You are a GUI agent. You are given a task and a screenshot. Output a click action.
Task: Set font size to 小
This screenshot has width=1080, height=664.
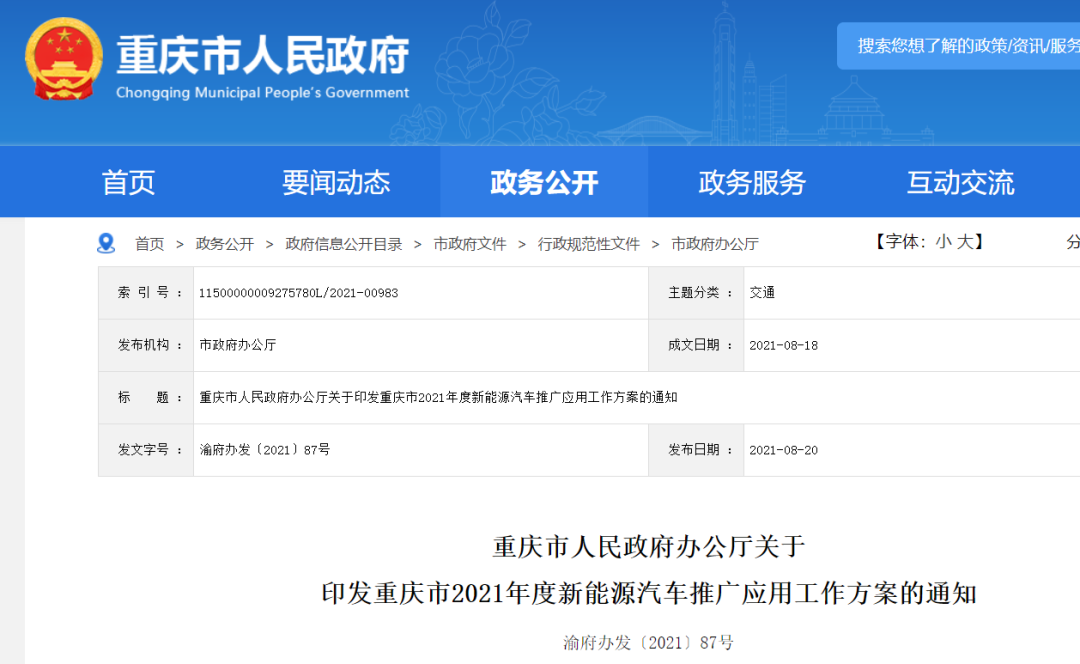(x=943, y=242)
